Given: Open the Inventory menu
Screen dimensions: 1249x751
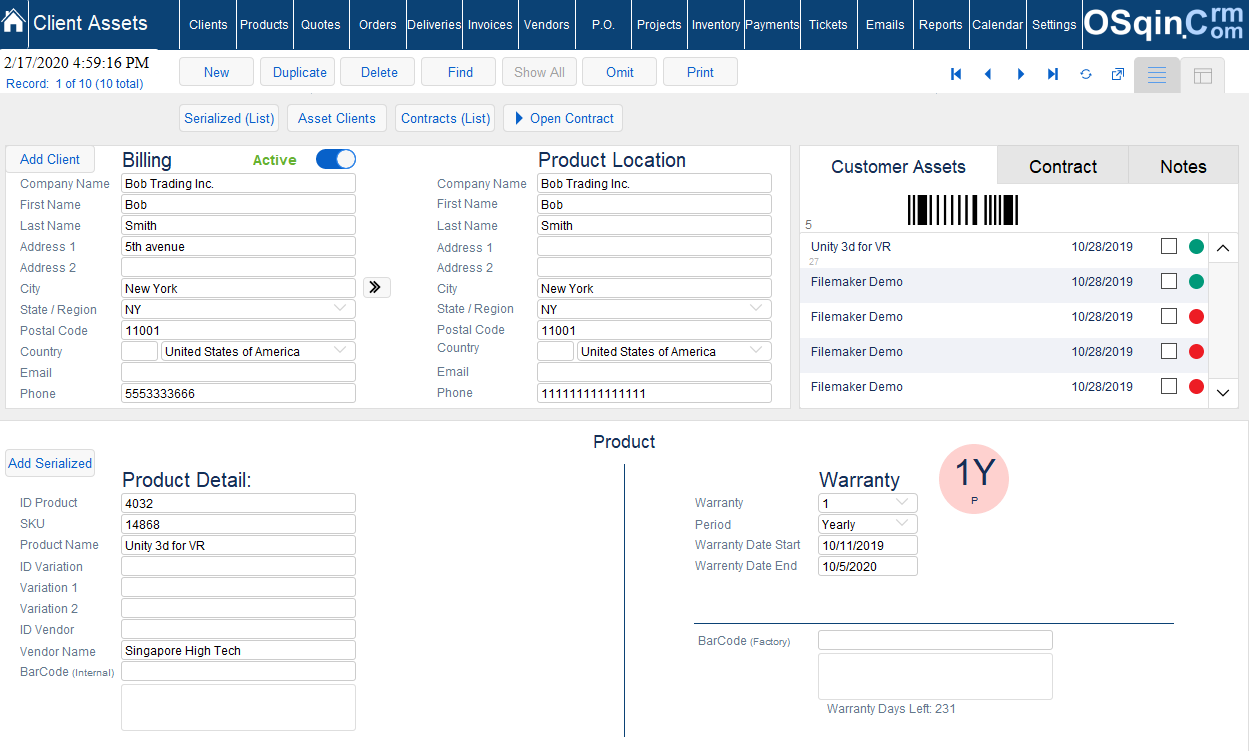Looking at the screenshot, I should [x=716, y=25].
